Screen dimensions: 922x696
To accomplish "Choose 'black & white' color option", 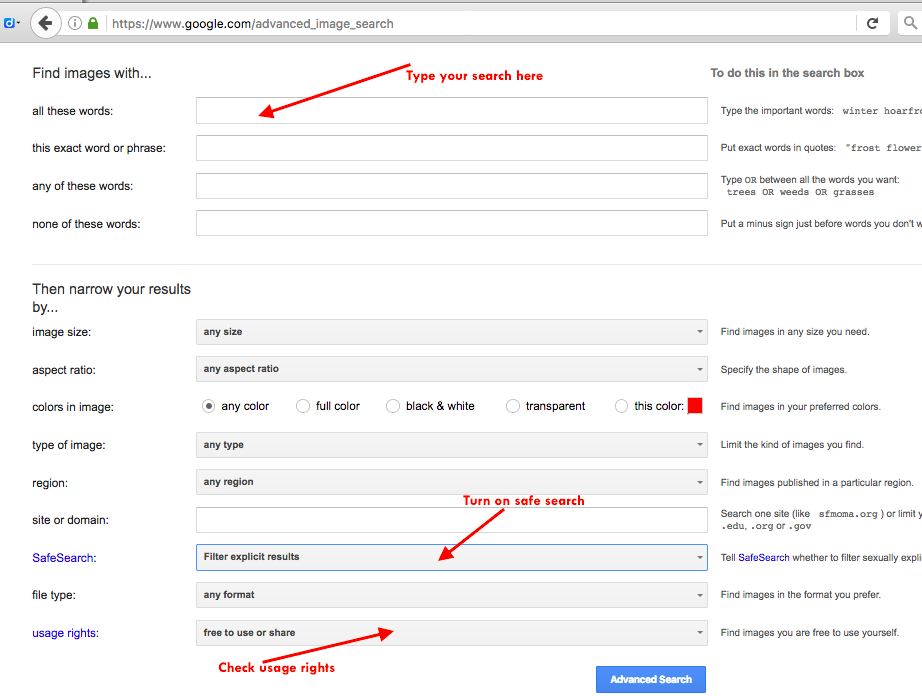I will (393, 406).
